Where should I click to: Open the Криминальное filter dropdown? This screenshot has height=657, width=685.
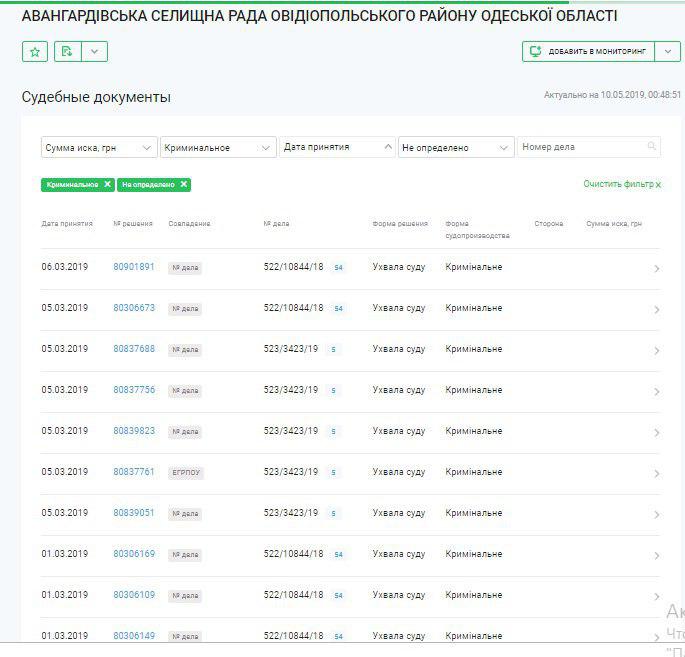218,147
